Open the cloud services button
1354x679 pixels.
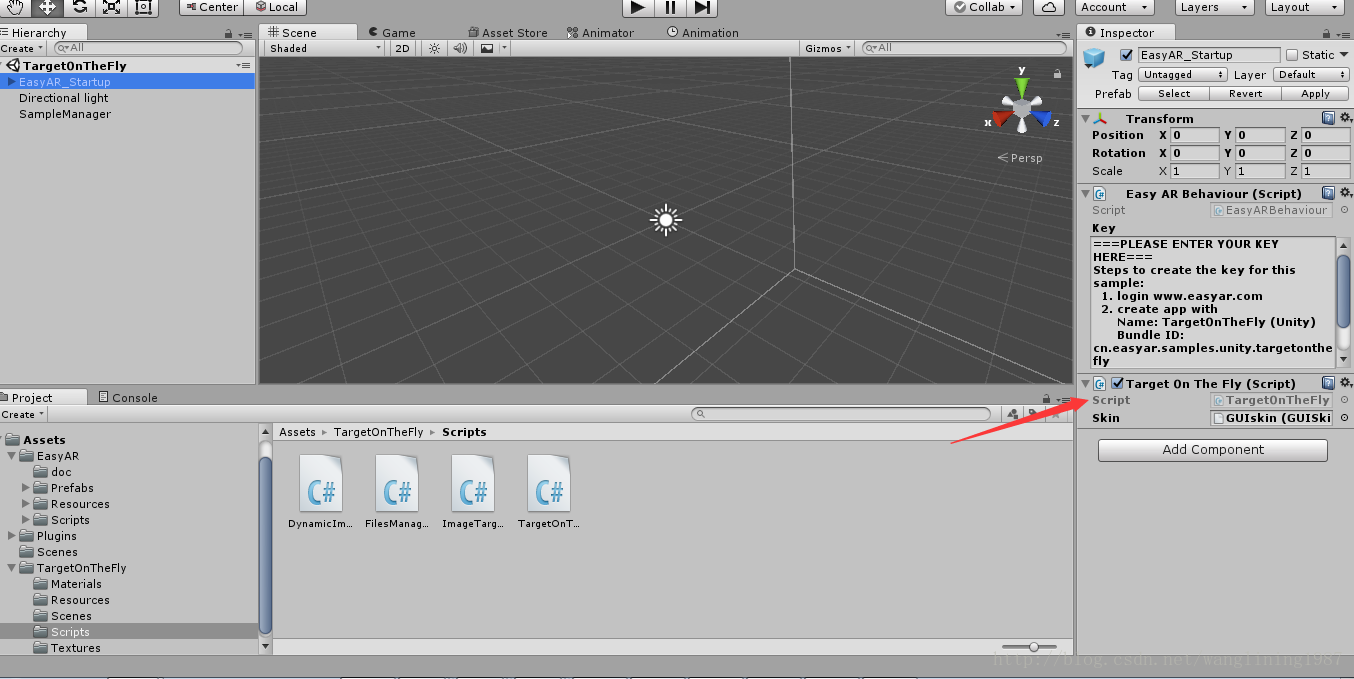tap(1048, 7)
